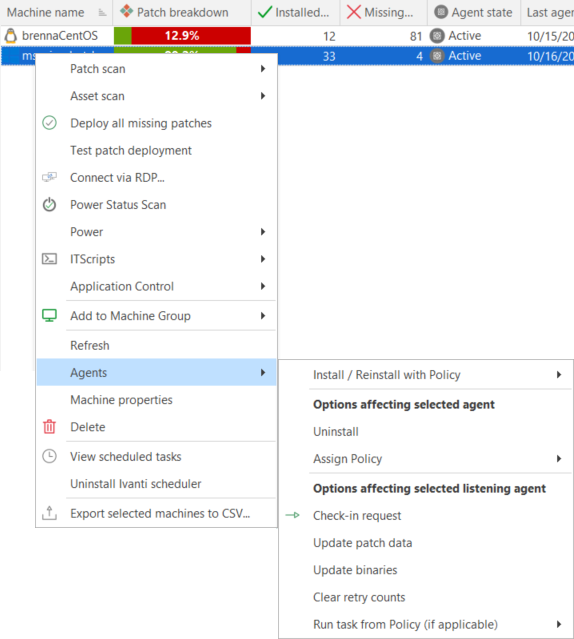Screen dimensions: 574x639
Task: Click the Patch breakdown header icon
Action: [126, 11]
